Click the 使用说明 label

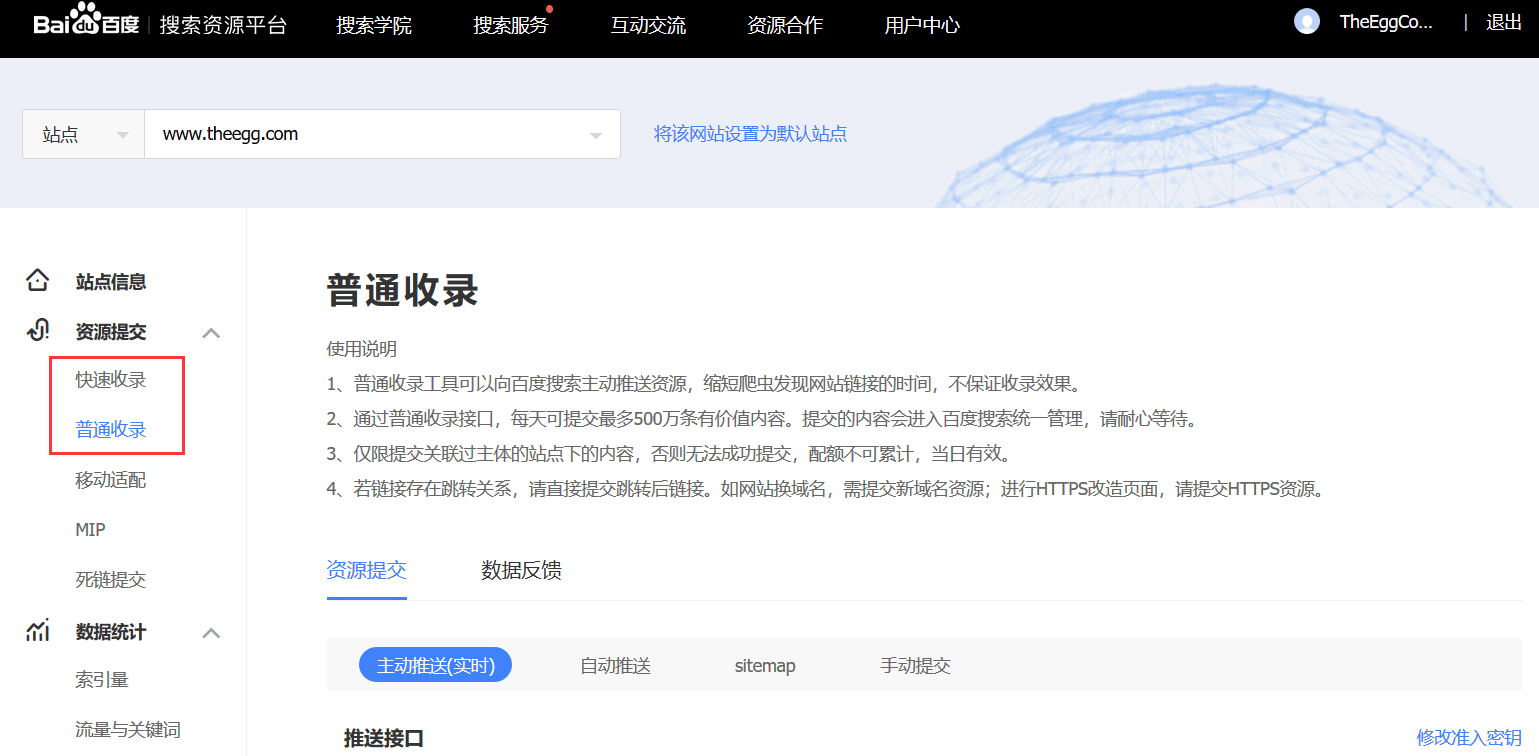pyautogui.click(x=362, y=349)
